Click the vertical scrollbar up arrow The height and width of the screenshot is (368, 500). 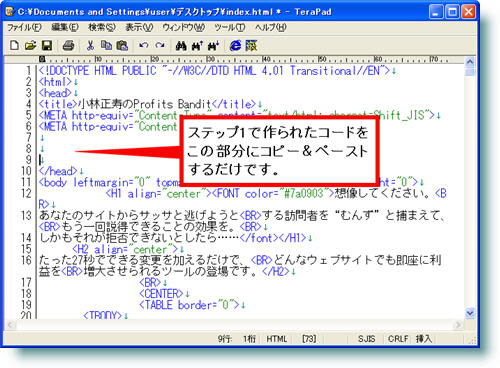click(x=470, y=61)
